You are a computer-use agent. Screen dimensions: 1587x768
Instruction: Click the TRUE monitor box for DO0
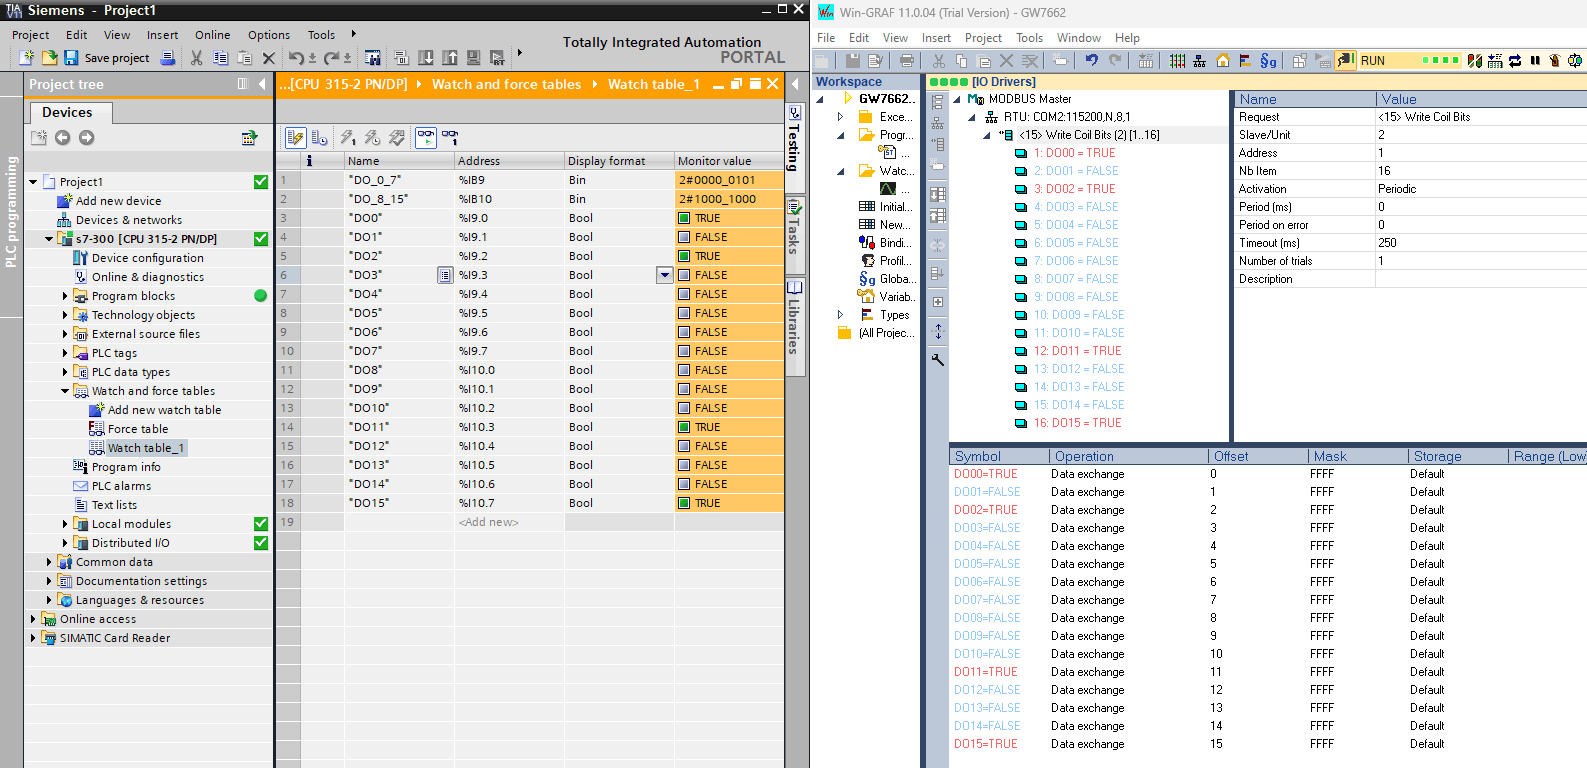(x=685, y=218)
